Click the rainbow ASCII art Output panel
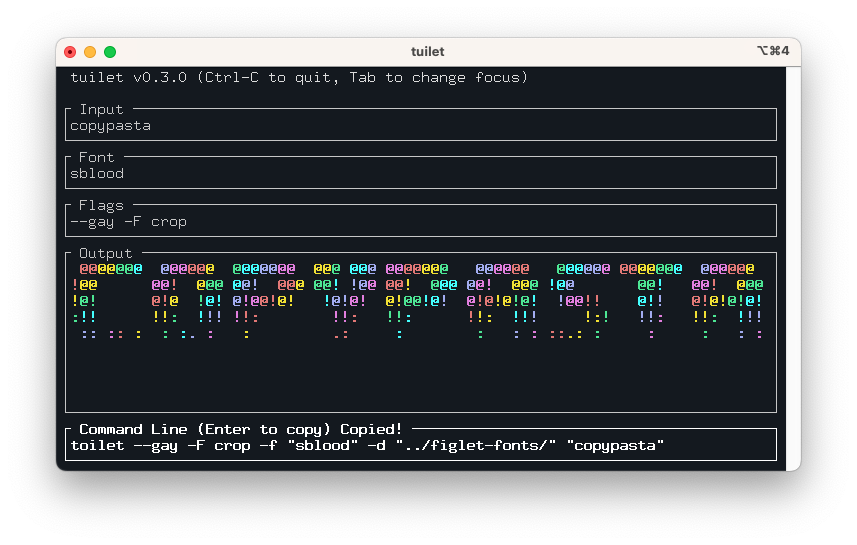Image resolution: width=857 pixels, height=545 pixels. coord(420,332)
